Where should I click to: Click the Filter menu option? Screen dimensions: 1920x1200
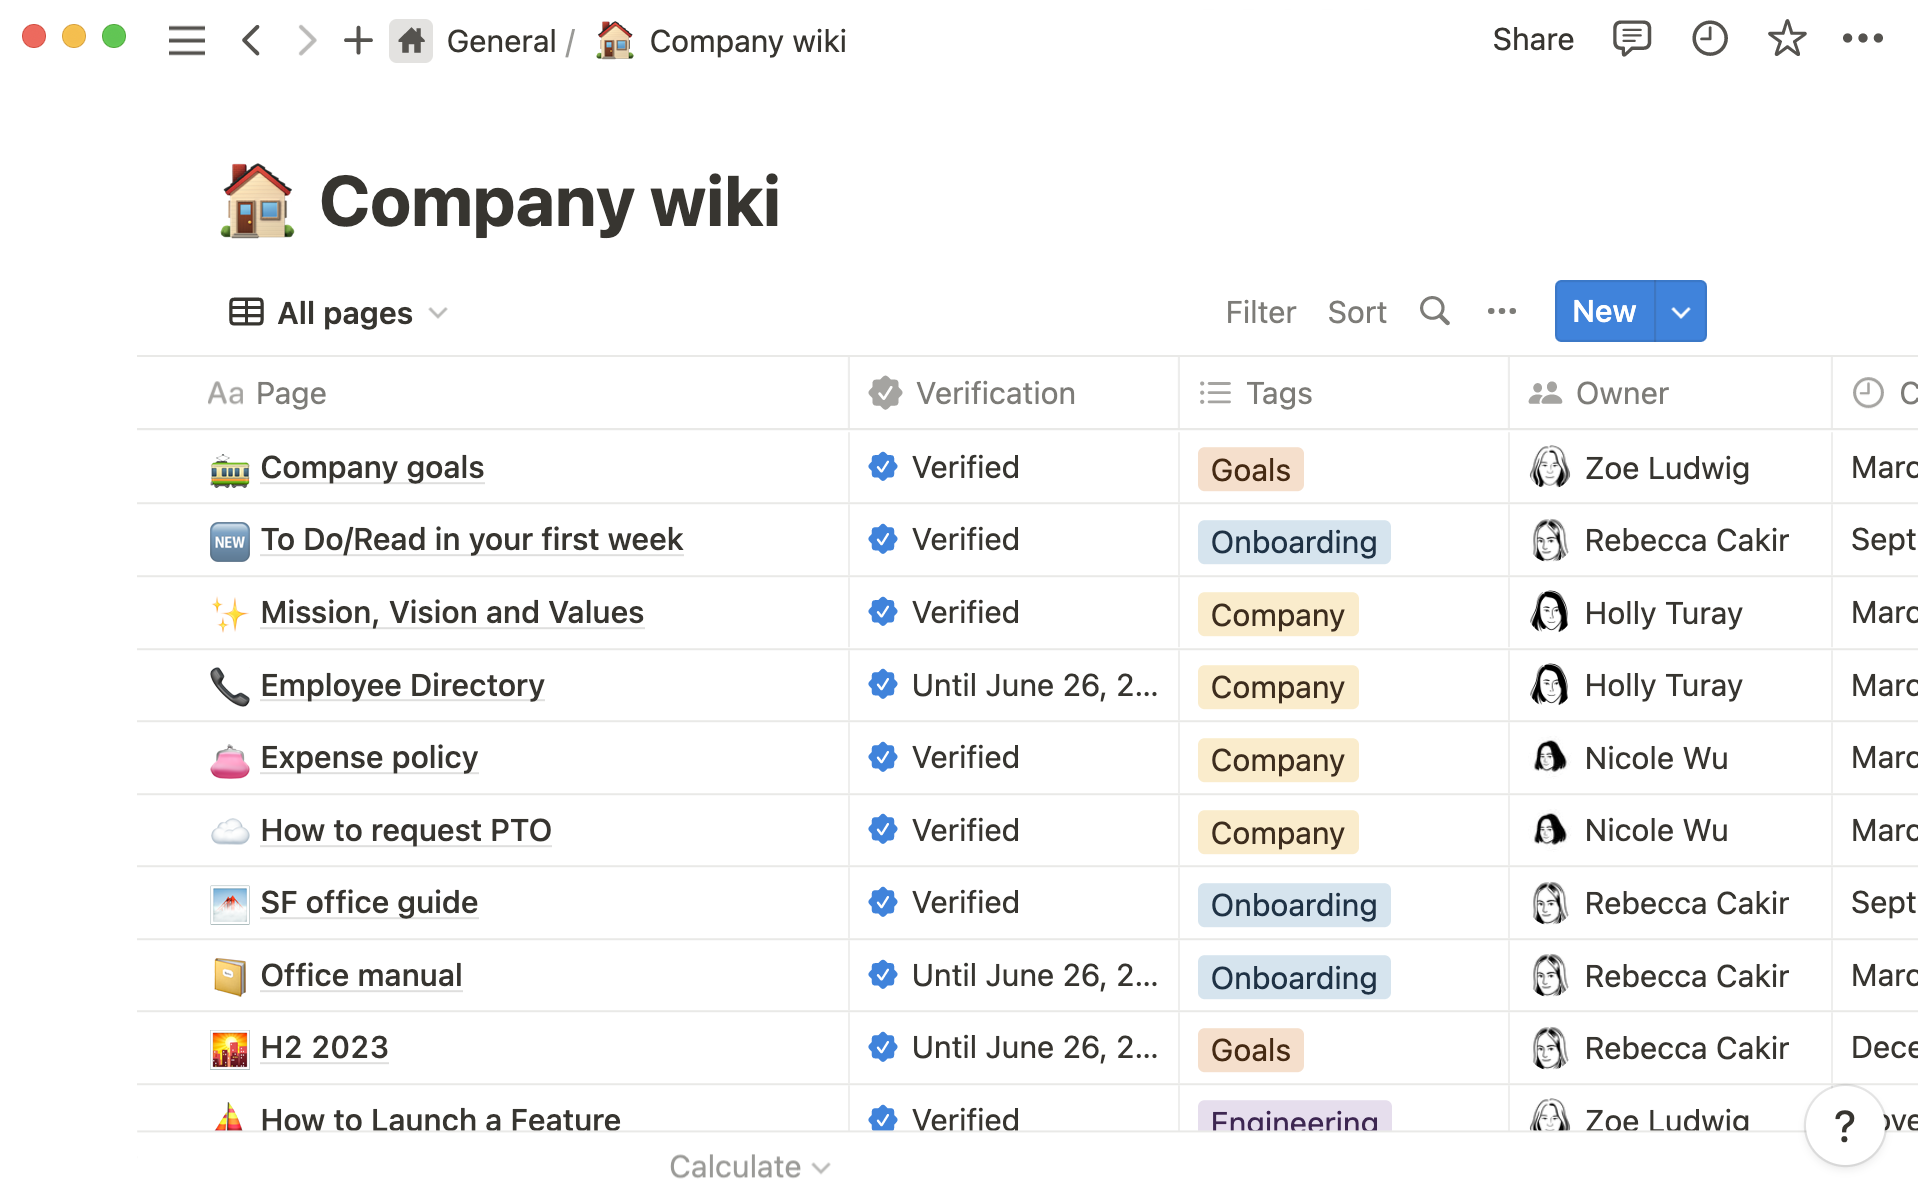click(1259, 311)
